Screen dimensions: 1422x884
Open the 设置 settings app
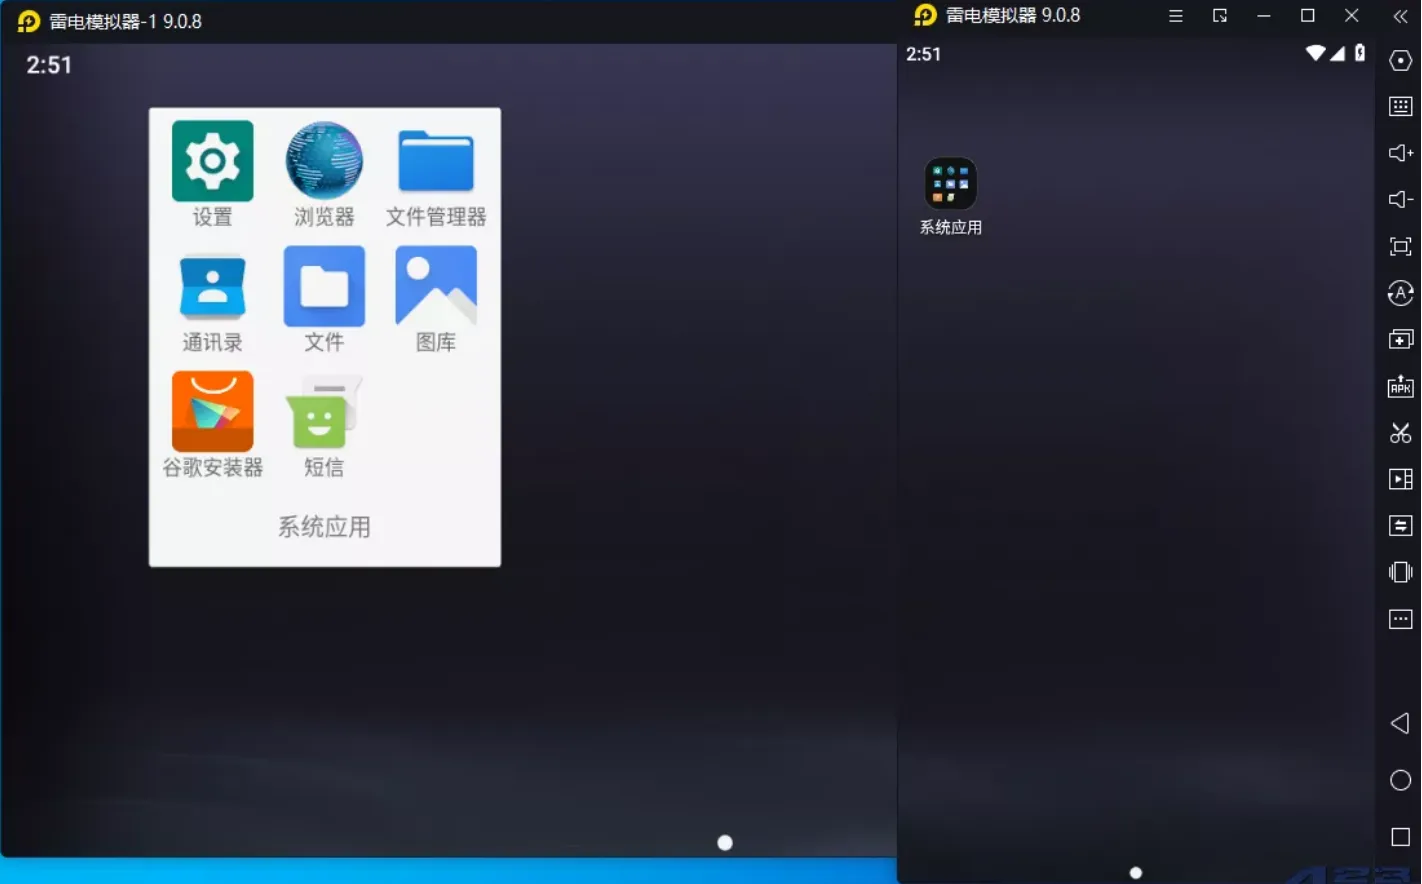pos(212,162)
